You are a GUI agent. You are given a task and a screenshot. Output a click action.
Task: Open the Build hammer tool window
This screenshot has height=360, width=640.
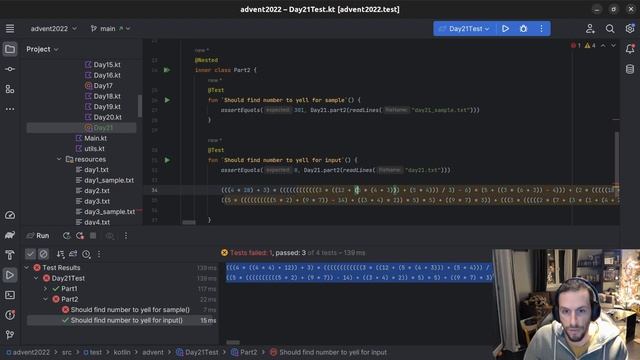[x=10, y=255]
